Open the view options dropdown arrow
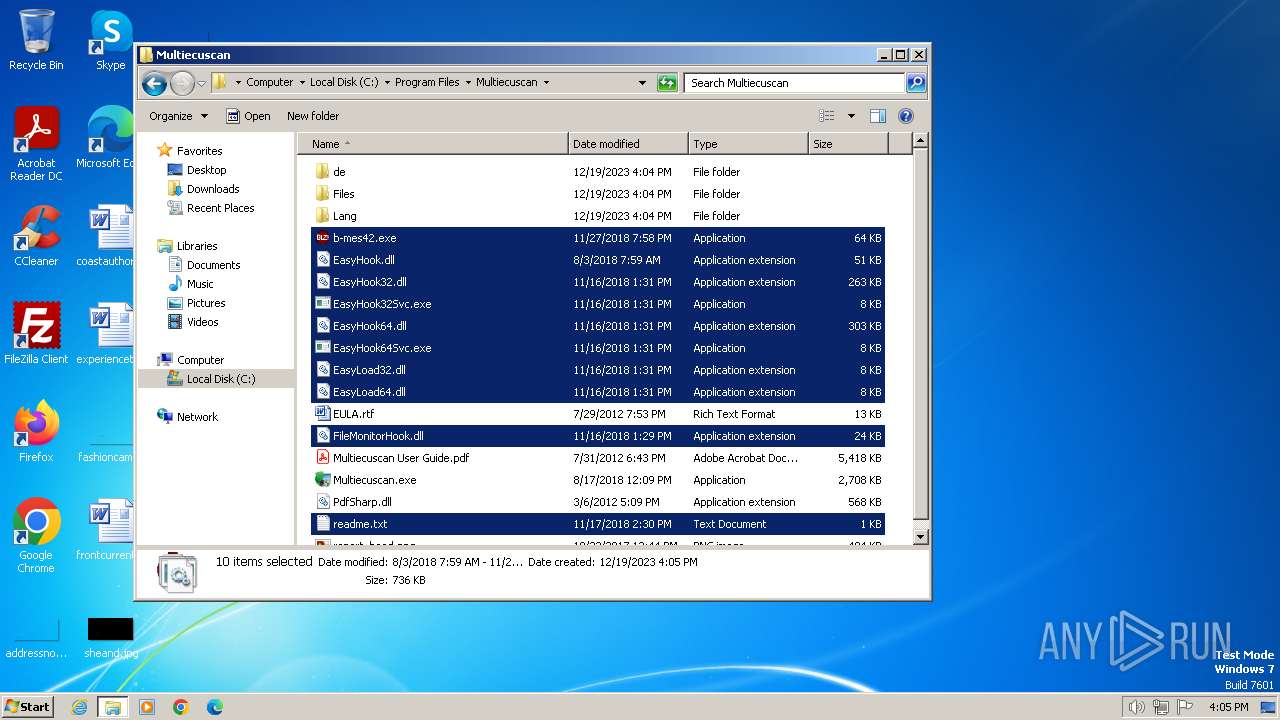1280x720 pixels. coord(851,116)
